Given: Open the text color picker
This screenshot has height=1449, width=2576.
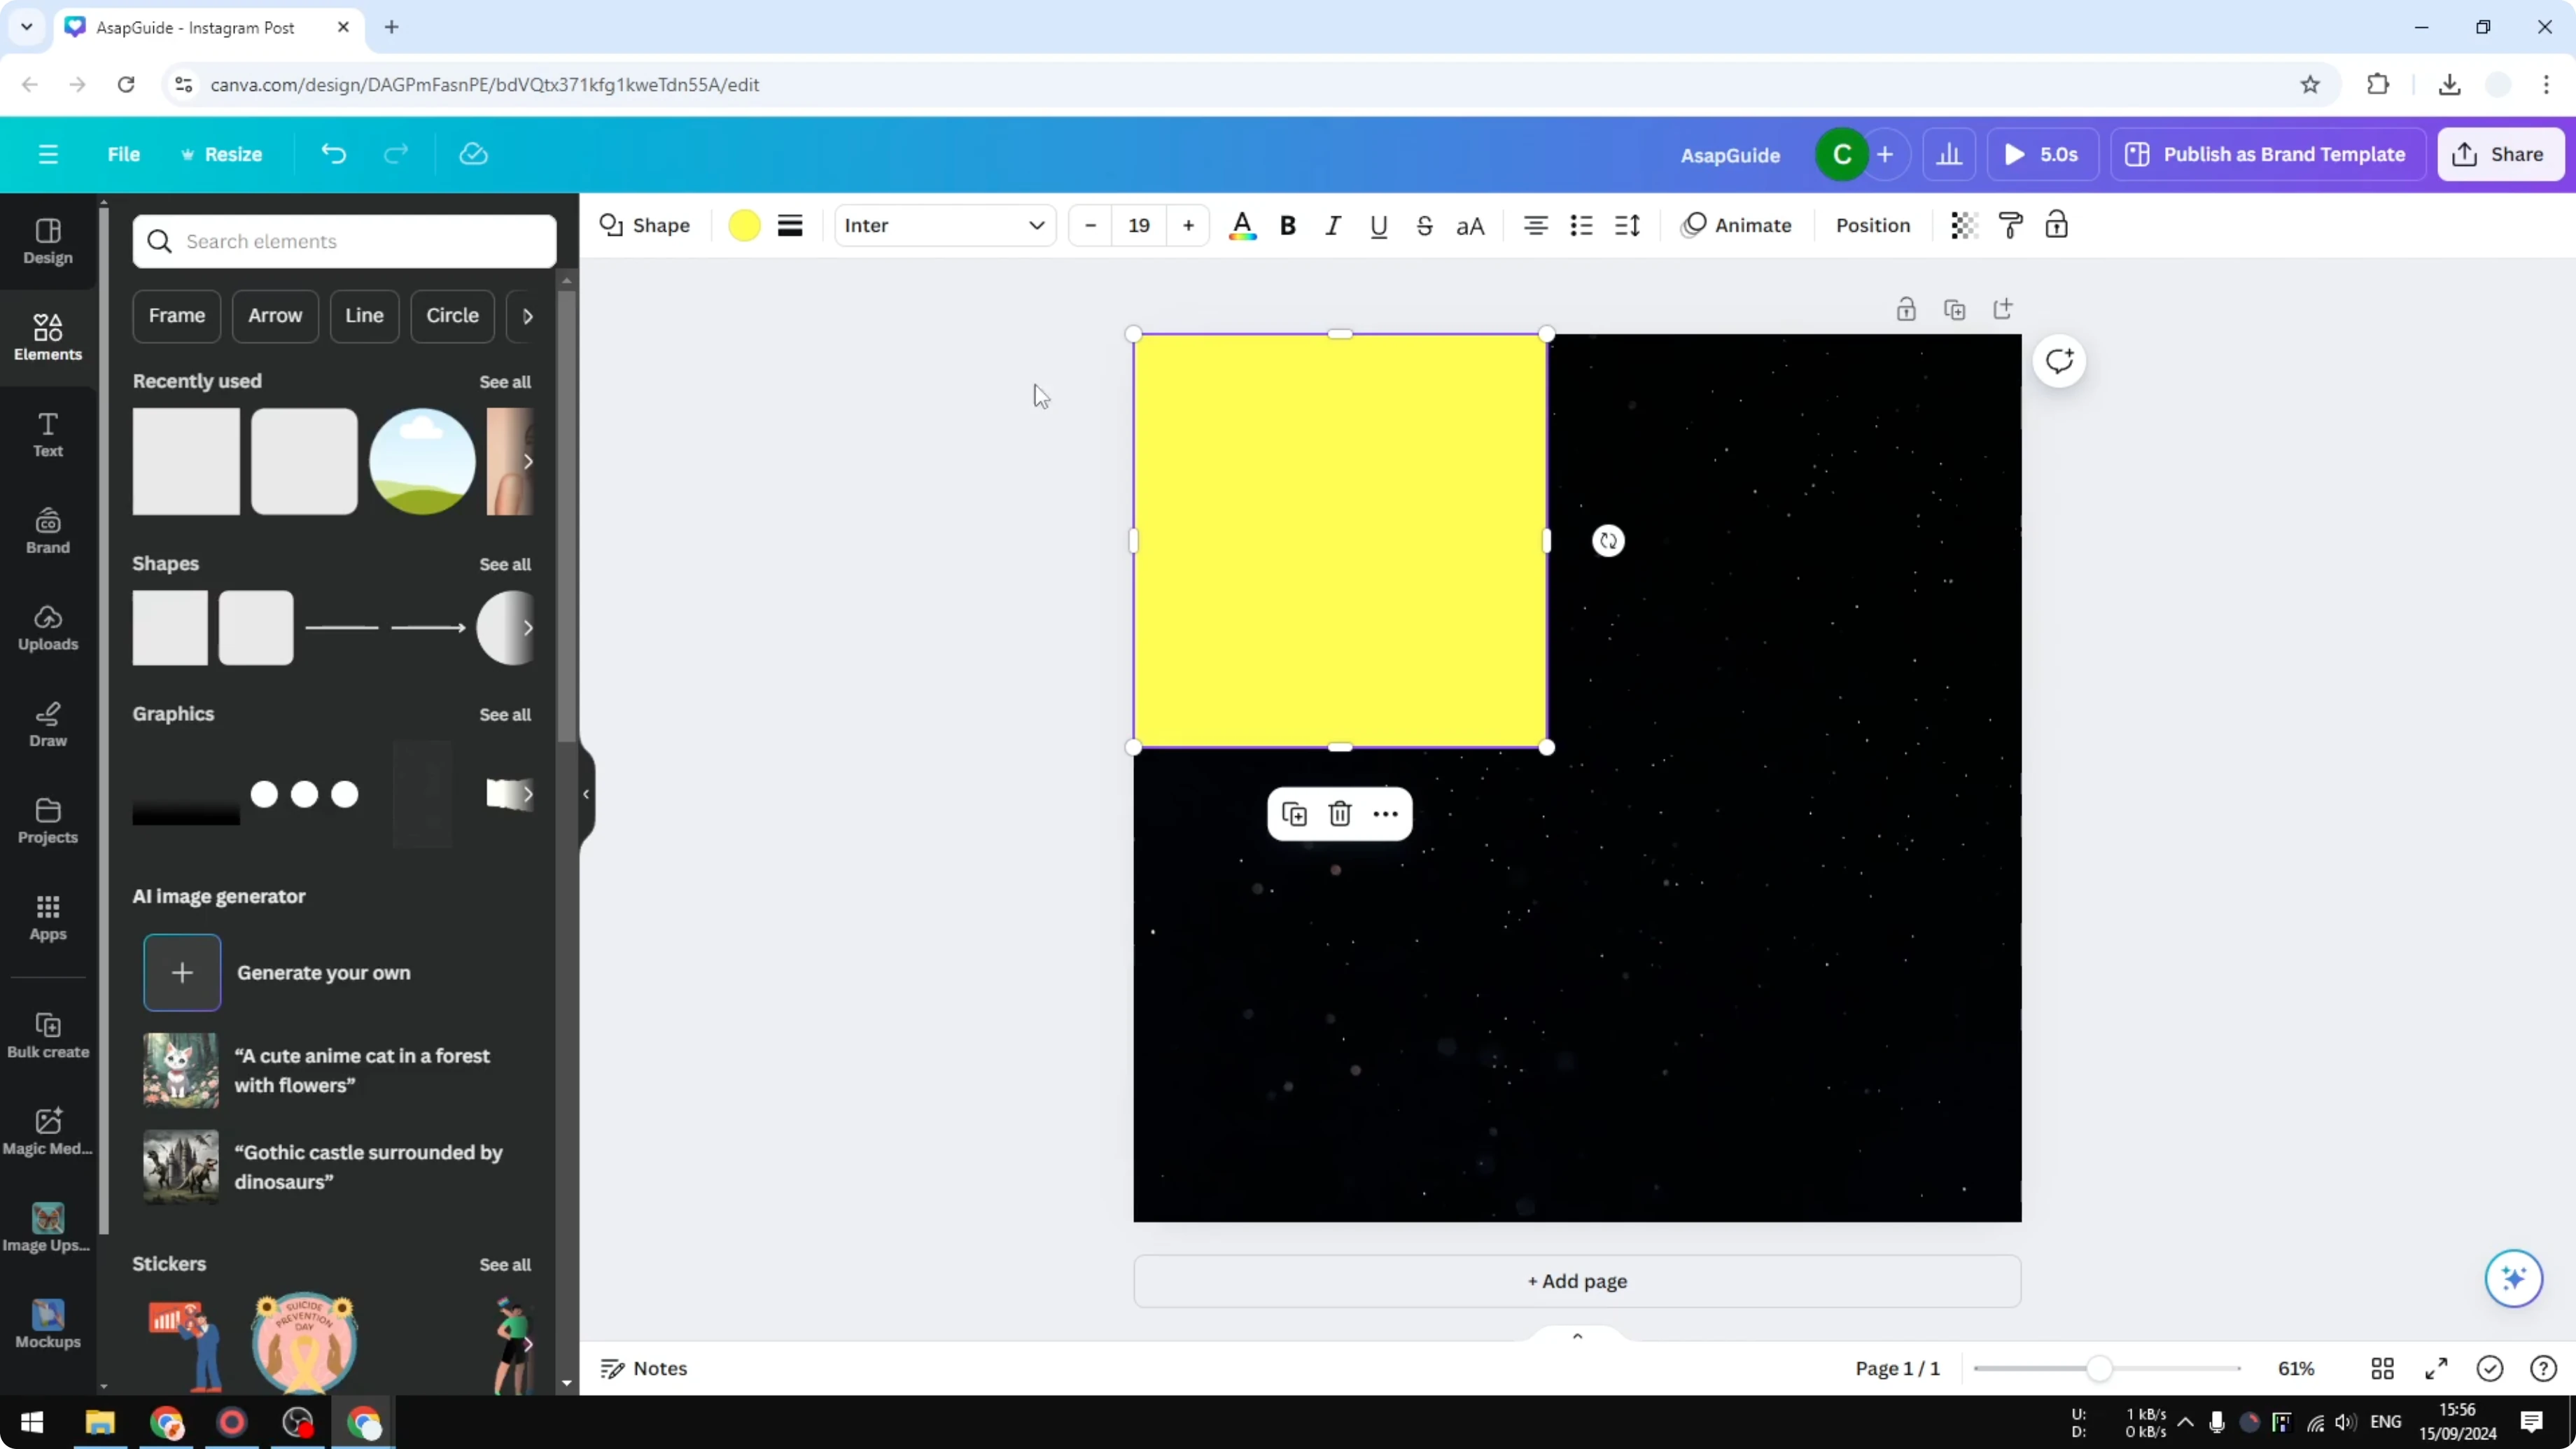Looking at the screenshot, I should 1242,225.
